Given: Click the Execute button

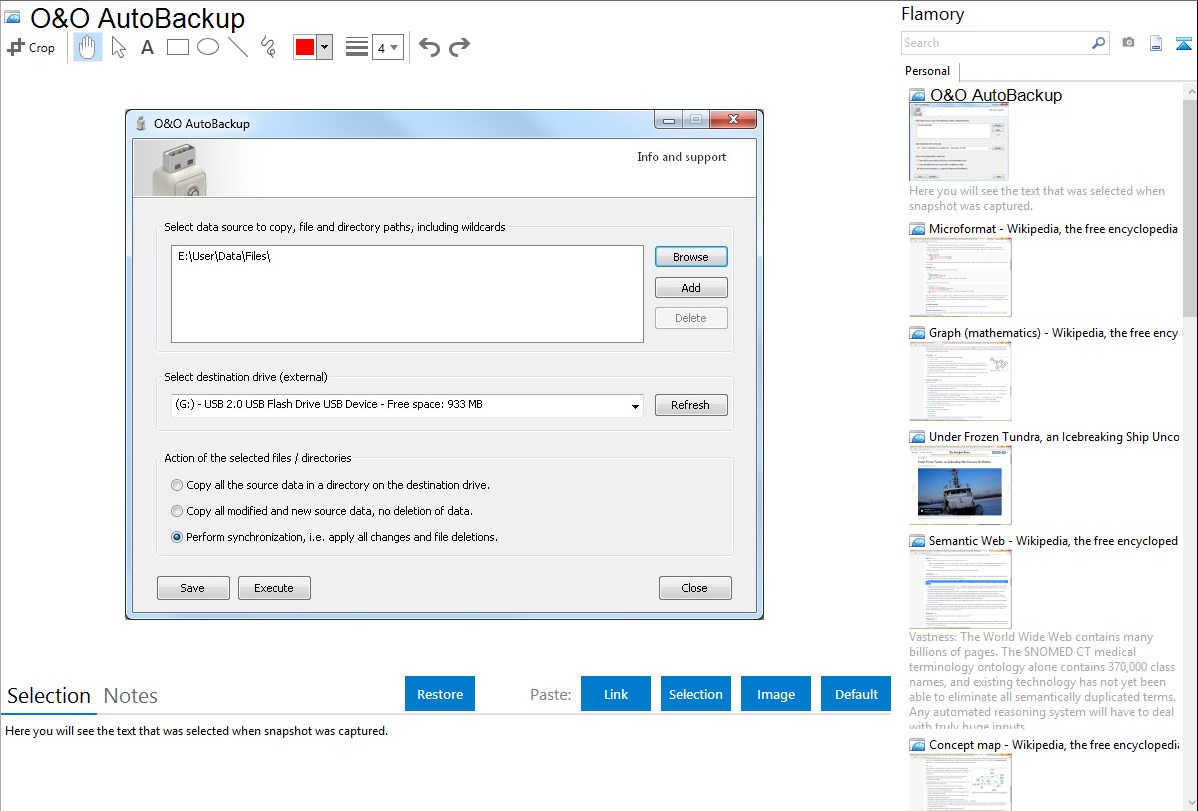Looking at the screenshot, I should (x=274, y=588).
